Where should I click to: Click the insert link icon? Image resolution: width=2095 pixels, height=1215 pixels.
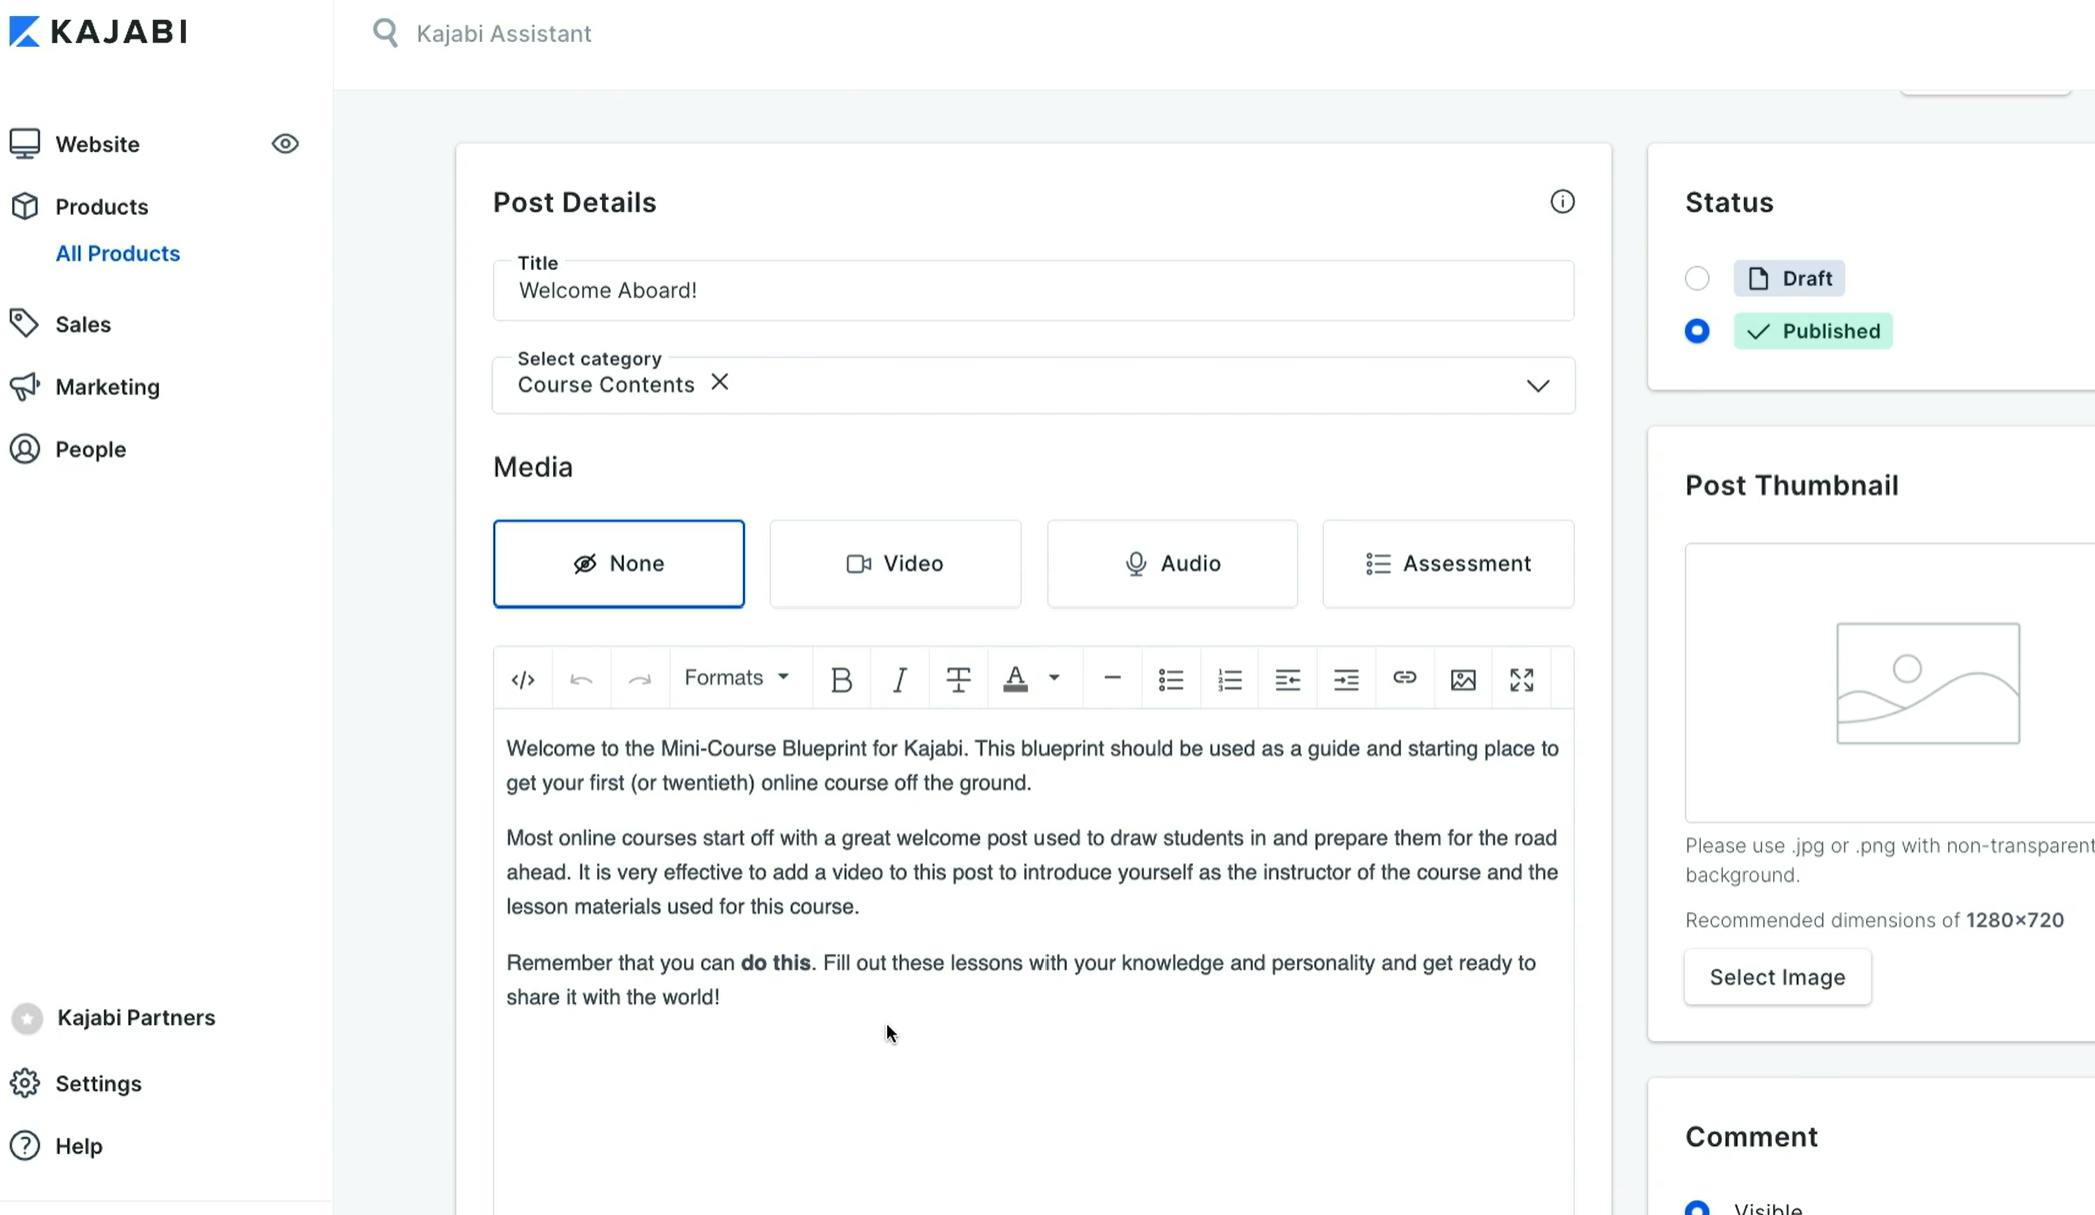pyautogui.click(x=1404, y=678)
